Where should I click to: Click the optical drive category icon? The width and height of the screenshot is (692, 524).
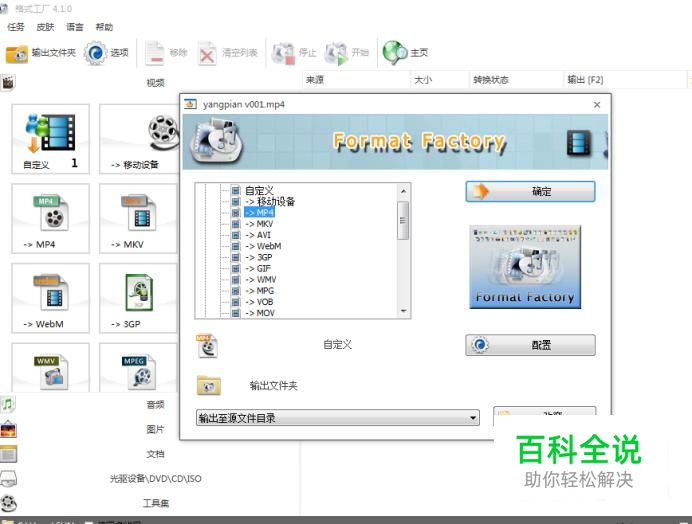[8, 479]
